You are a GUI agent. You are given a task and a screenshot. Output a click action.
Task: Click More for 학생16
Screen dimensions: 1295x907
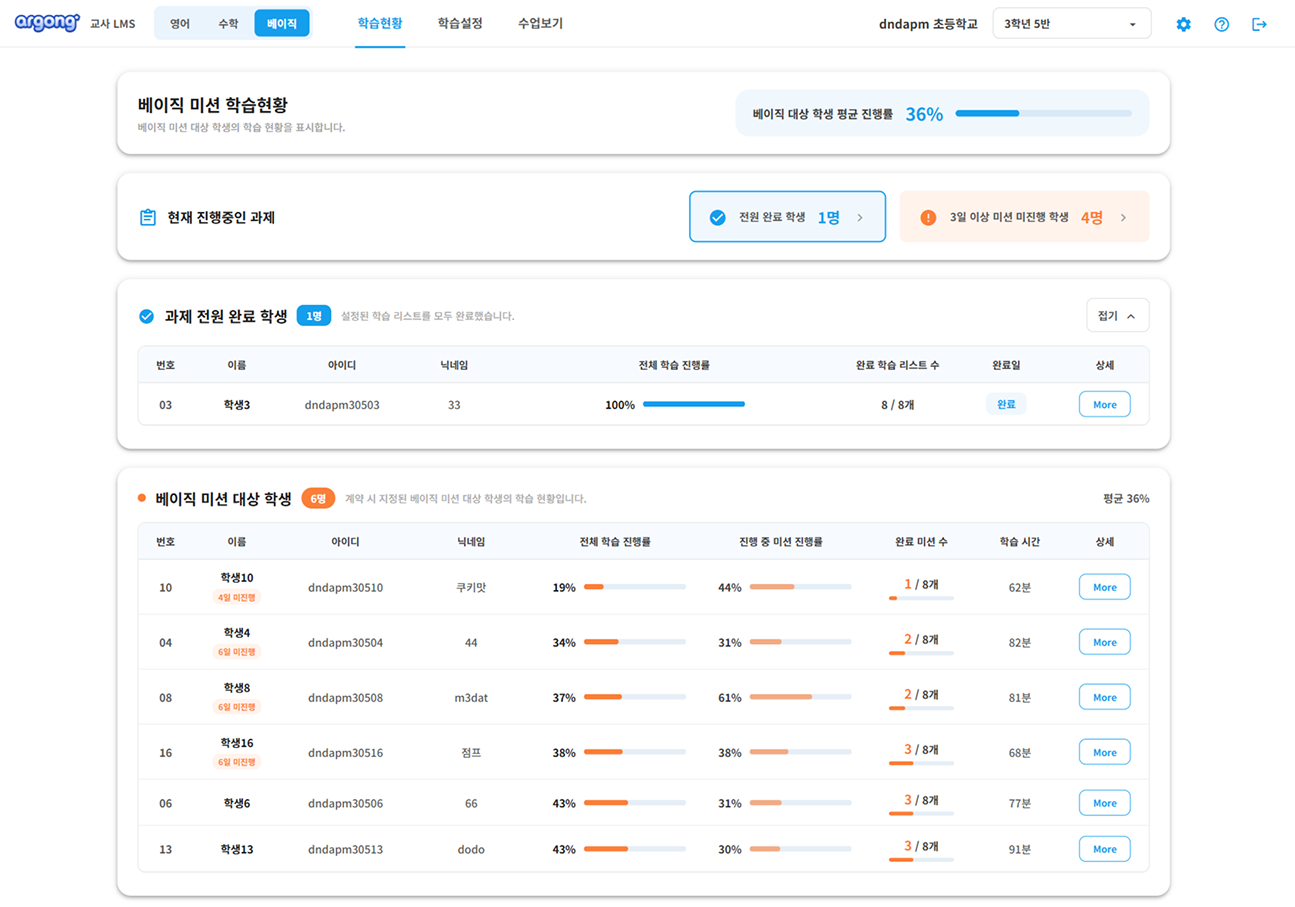(x=1105, y=752)
